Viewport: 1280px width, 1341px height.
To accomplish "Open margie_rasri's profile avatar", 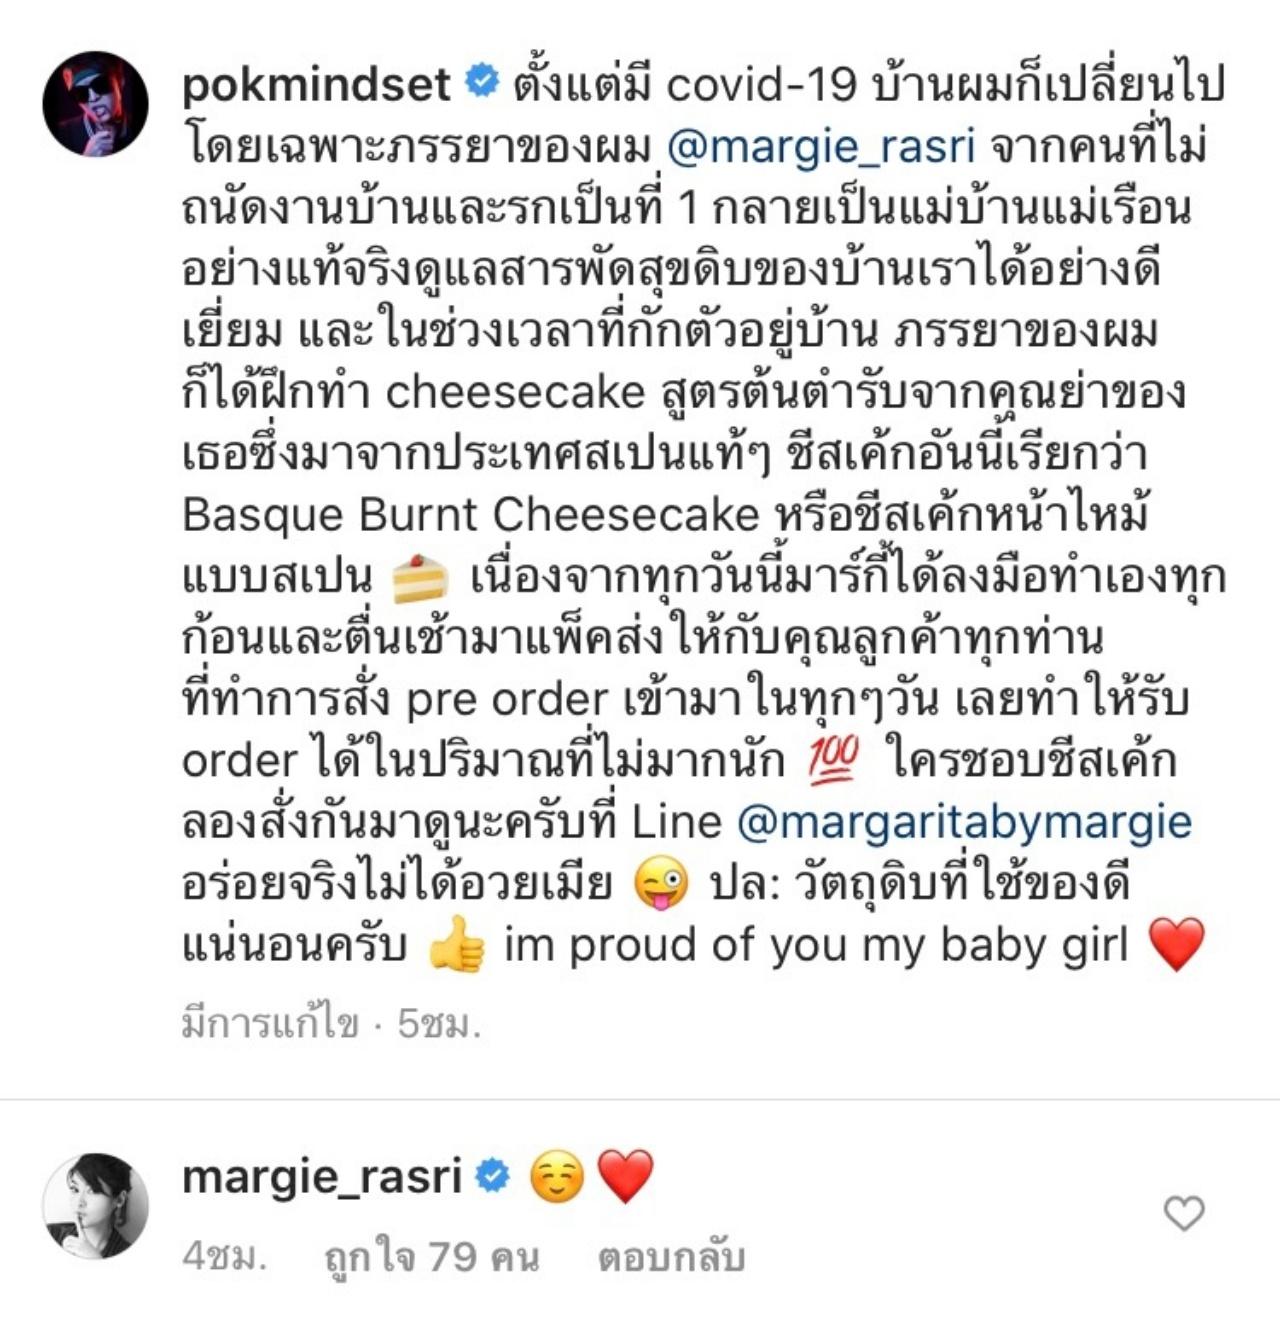I will click(x=95, y=1206).
